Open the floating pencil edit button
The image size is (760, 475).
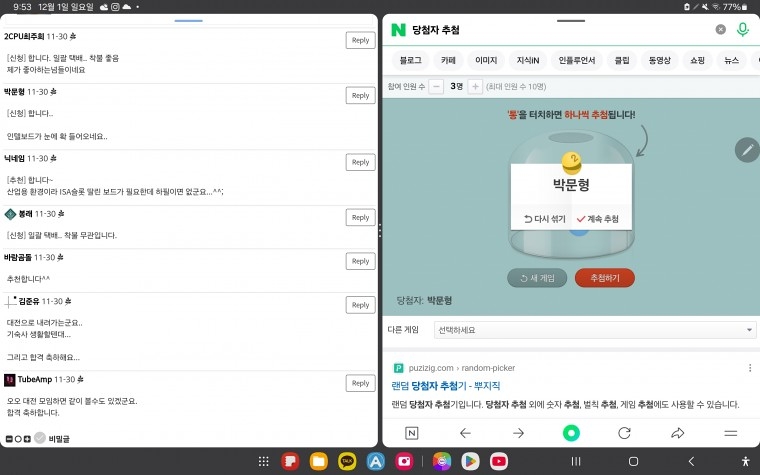point(747,150)
